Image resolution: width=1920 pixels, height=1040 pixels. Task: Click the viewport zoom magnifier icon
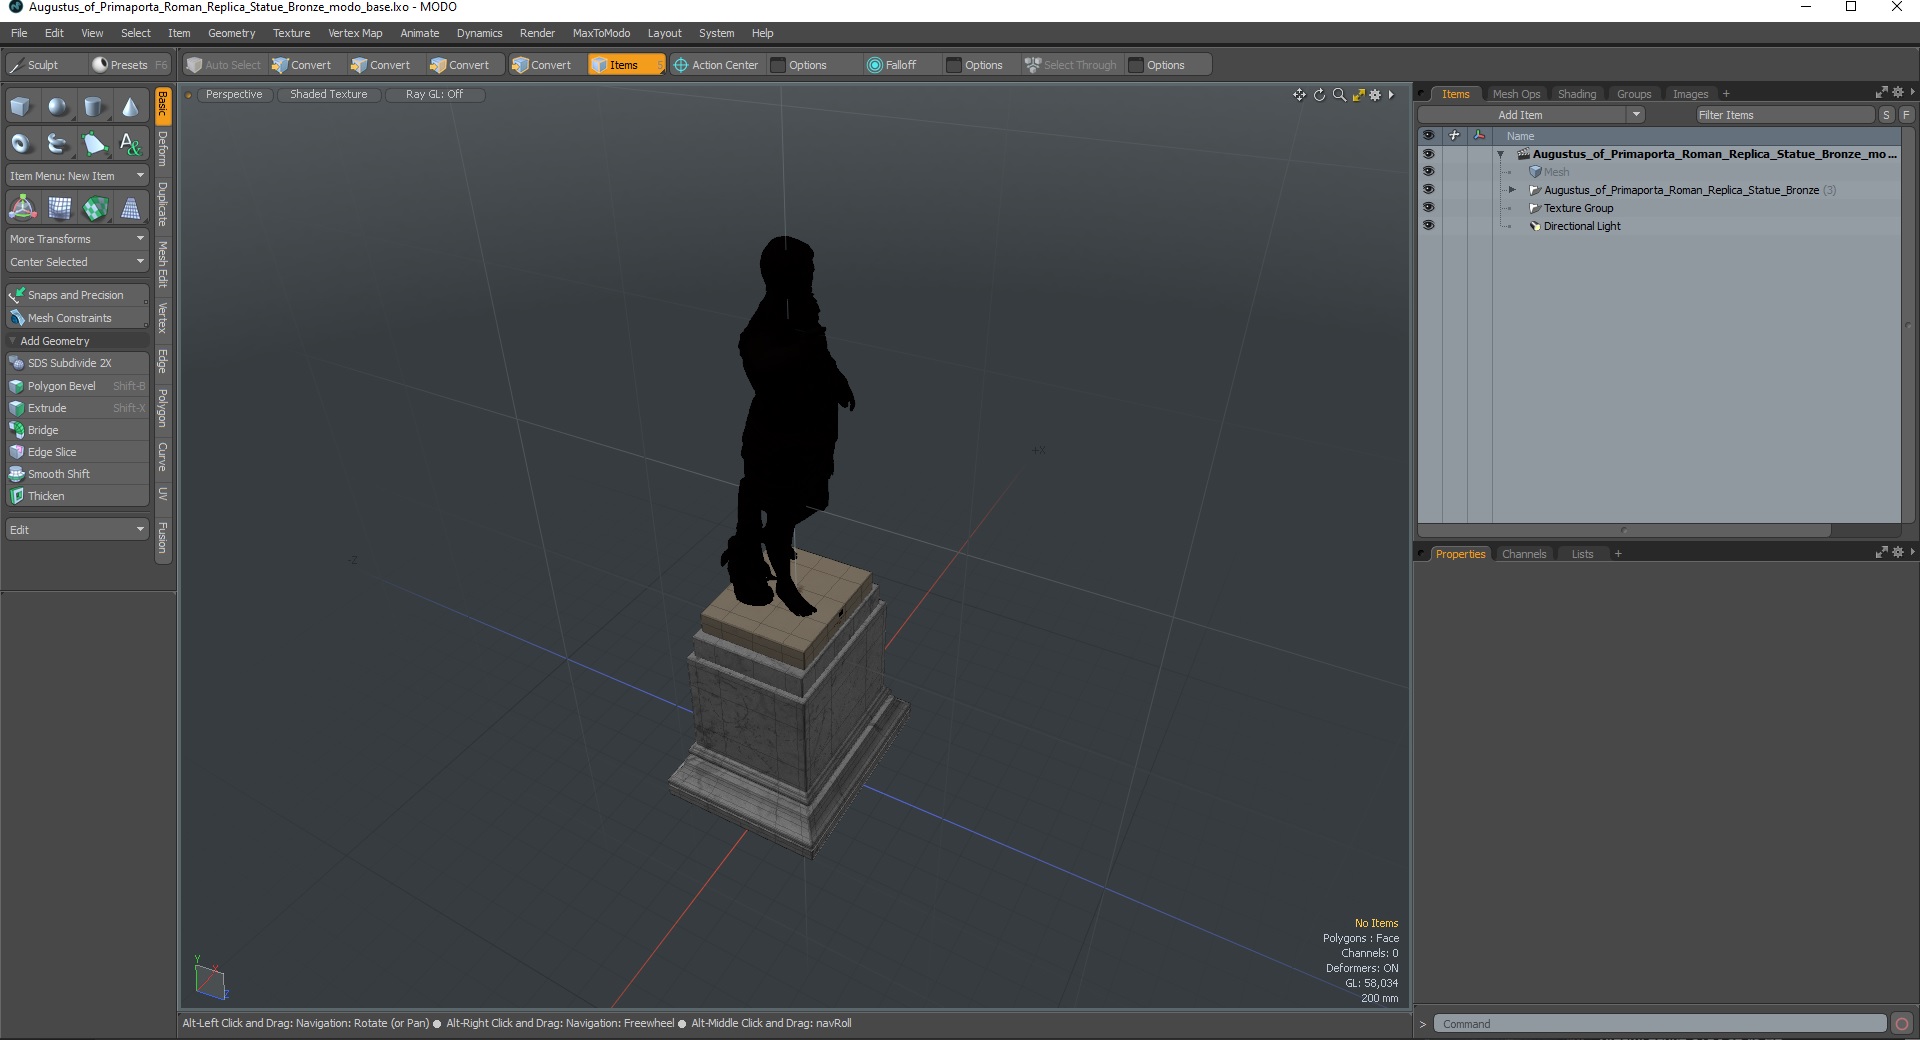[1339, 95]
